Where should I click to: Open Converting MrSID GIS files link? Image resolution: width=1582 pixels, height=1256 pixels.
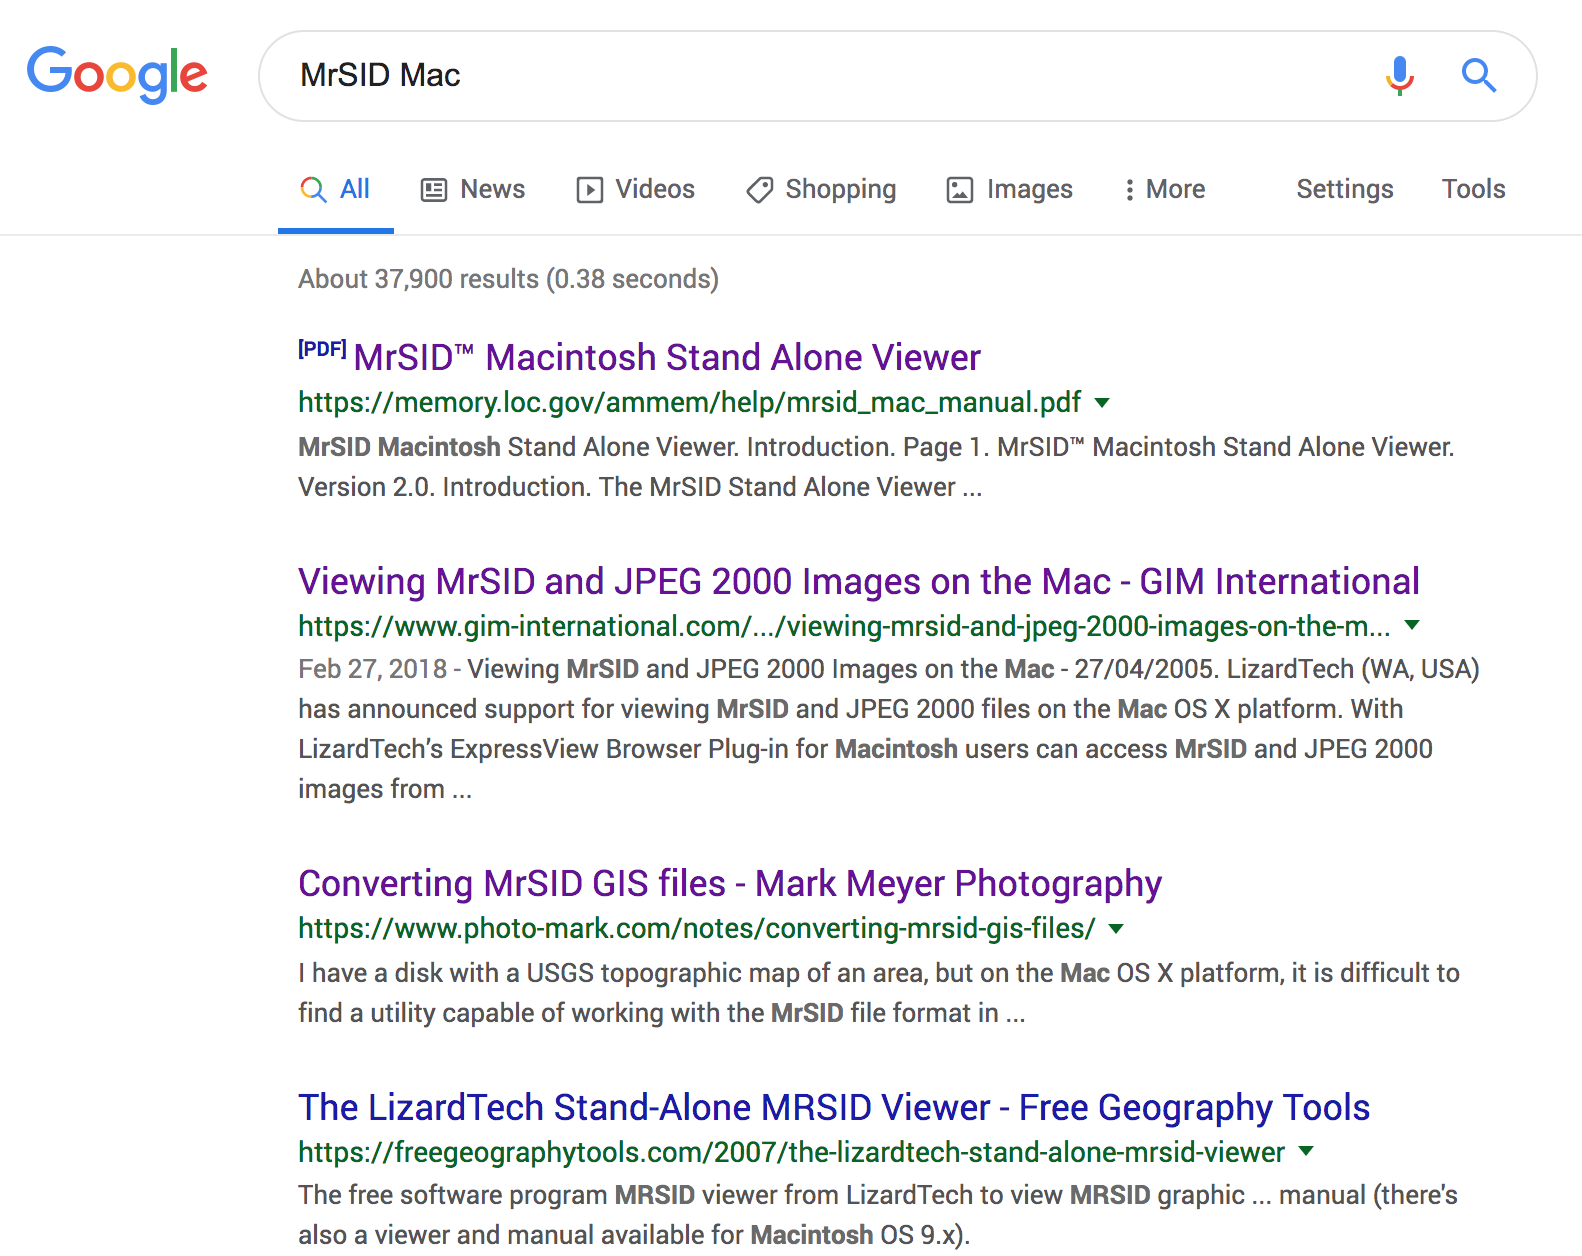pos(730,884)
